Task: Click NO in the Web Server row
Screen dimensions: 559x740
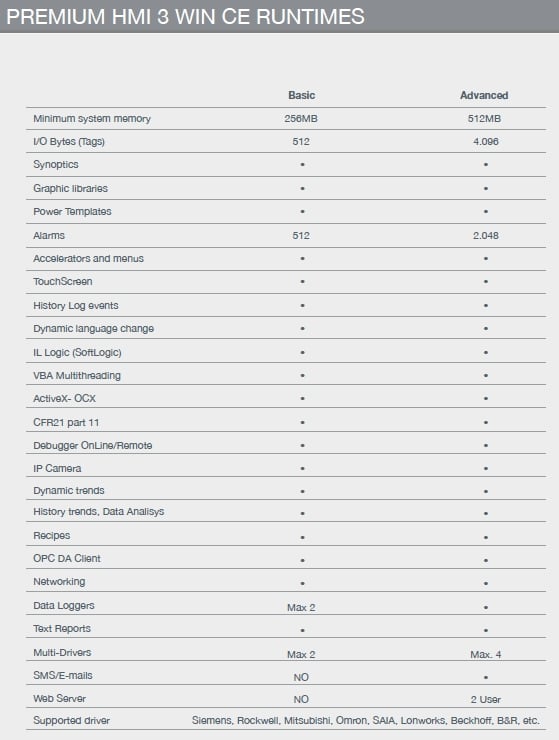Action: (301, 700)
